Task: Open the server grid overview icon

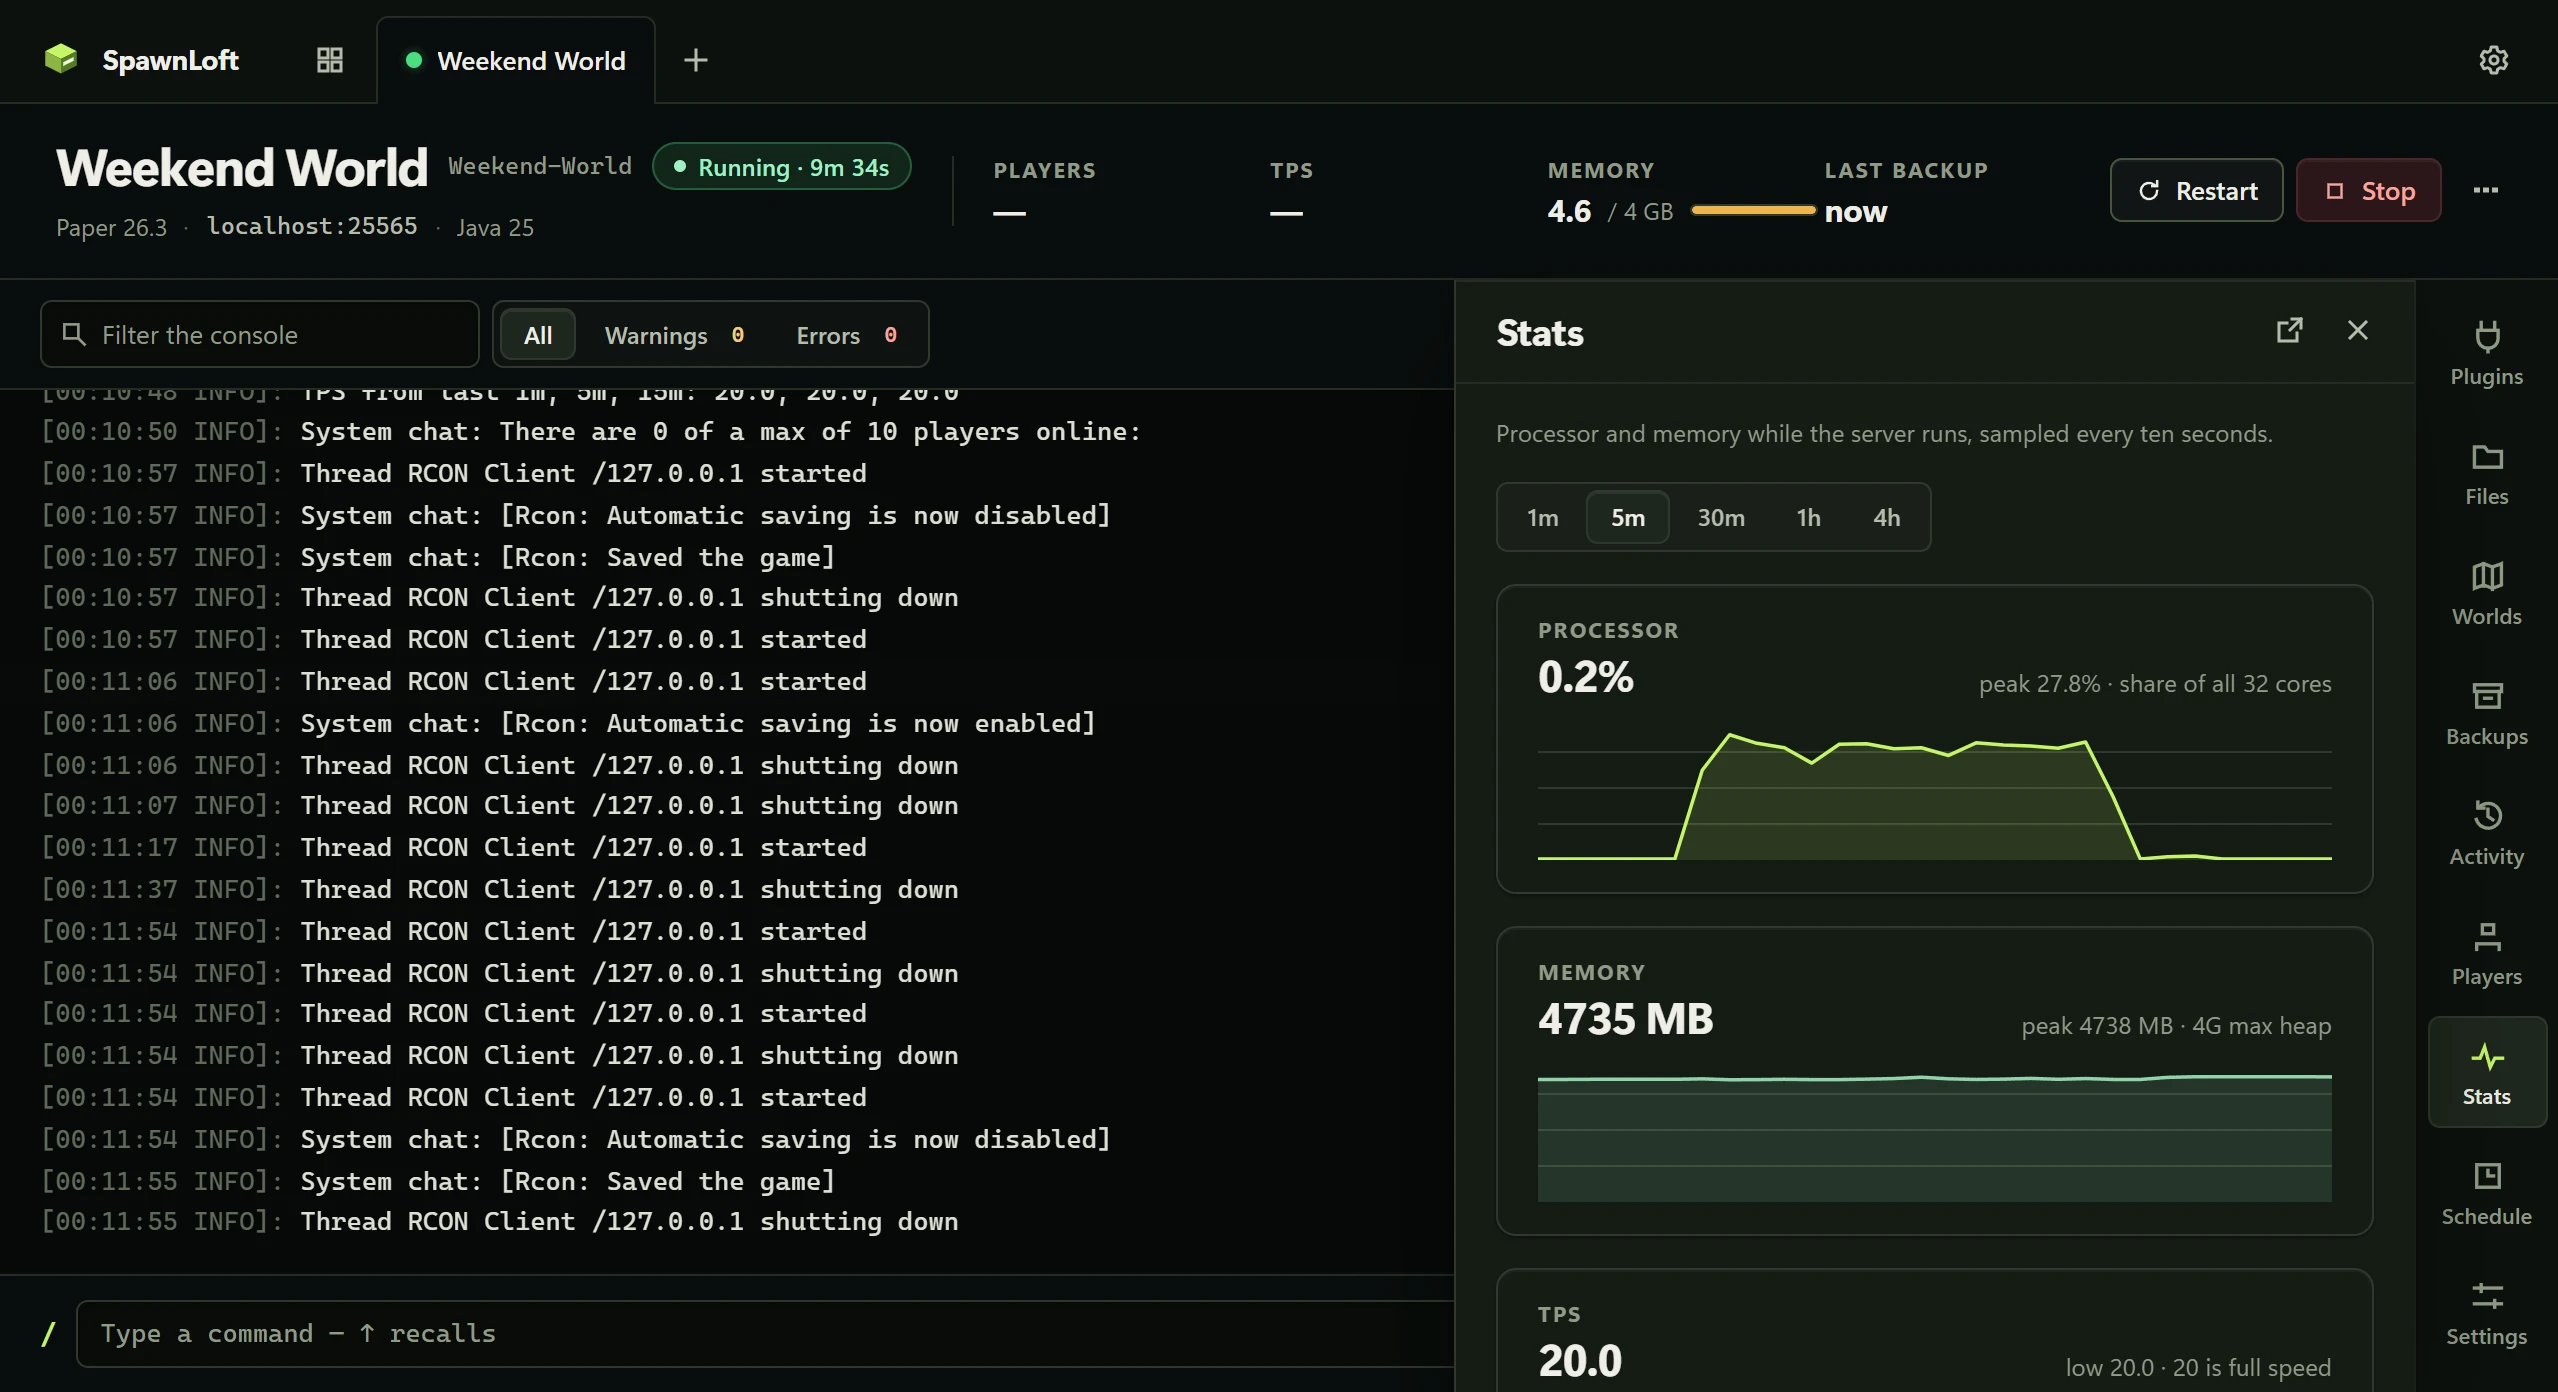Action: [330, 60]
